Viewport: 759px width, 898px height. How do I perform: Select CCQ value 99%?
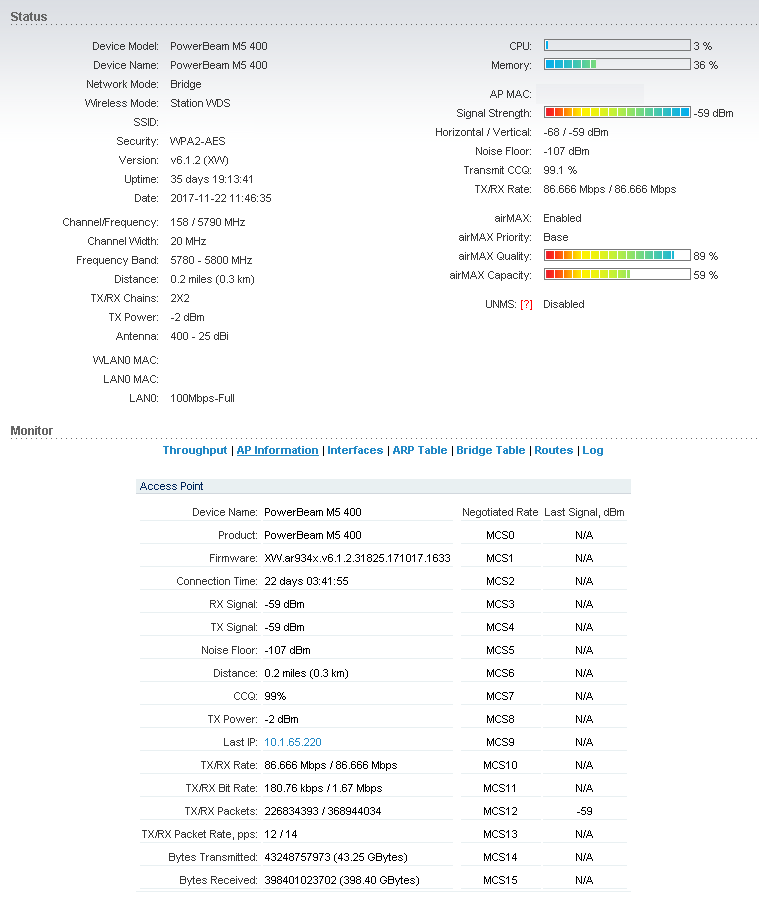(x=275, y=696)
